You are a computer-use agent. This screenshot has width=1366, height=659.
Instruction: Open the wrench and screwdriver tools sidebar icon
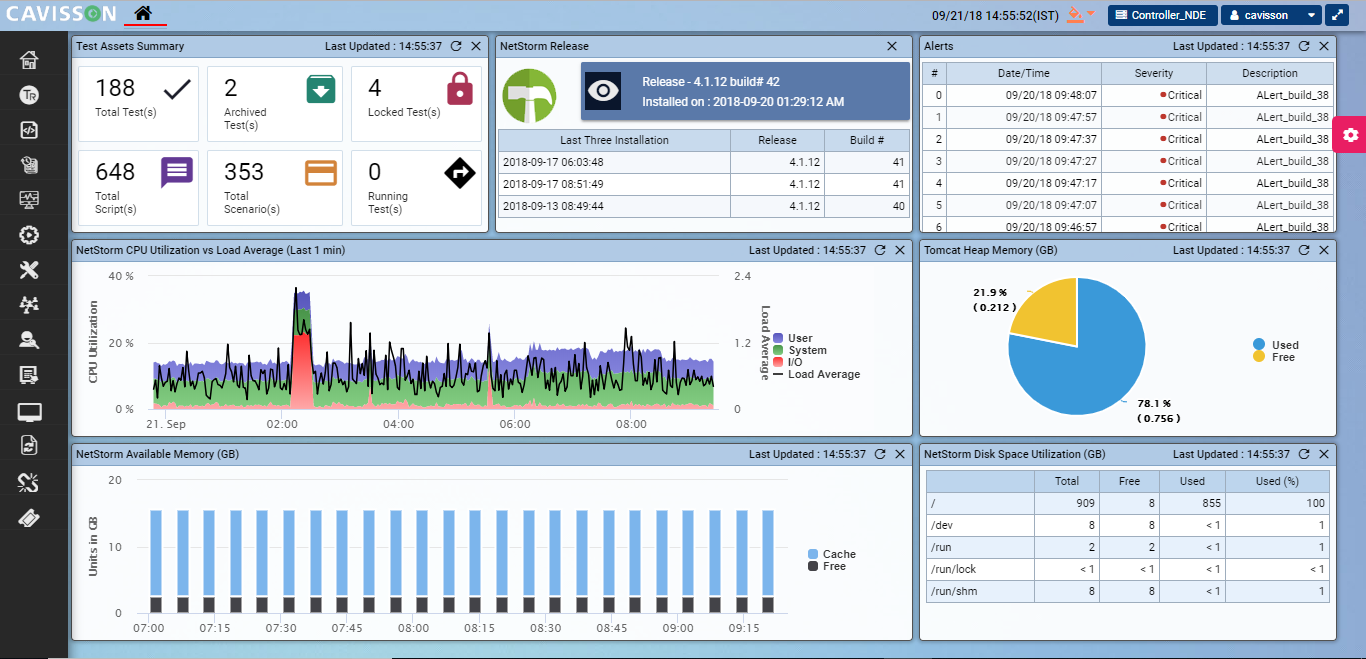(29, 270)
